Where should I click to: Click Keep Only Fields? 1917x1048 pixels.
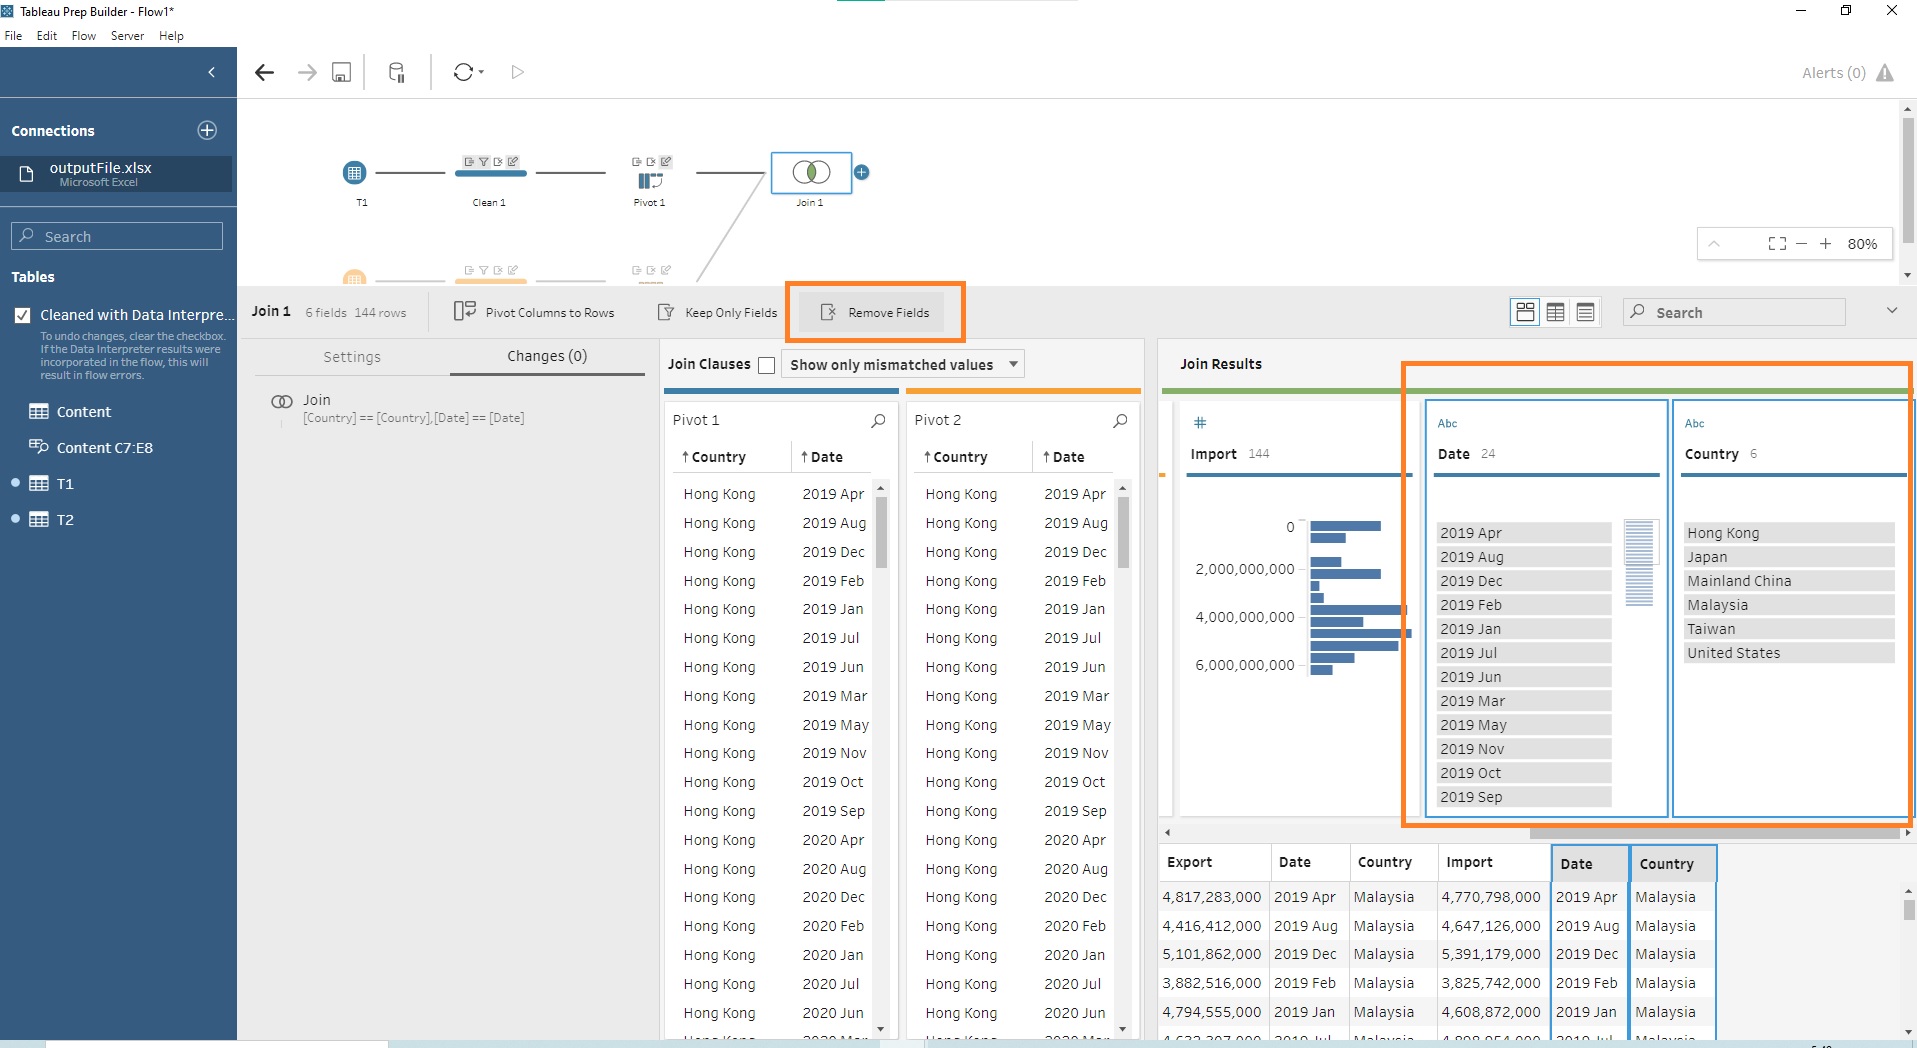(x=717, y=312)
